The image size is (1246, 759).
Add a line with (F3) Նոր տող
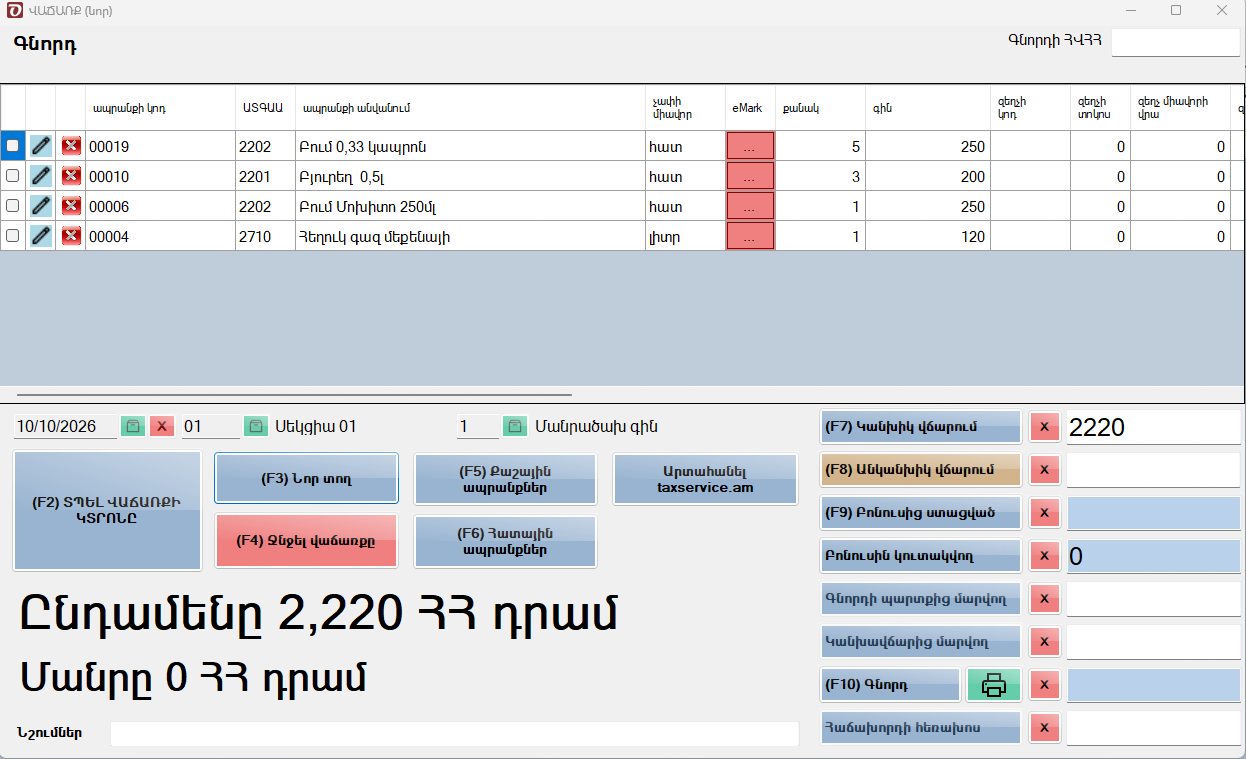coord(306,479)
